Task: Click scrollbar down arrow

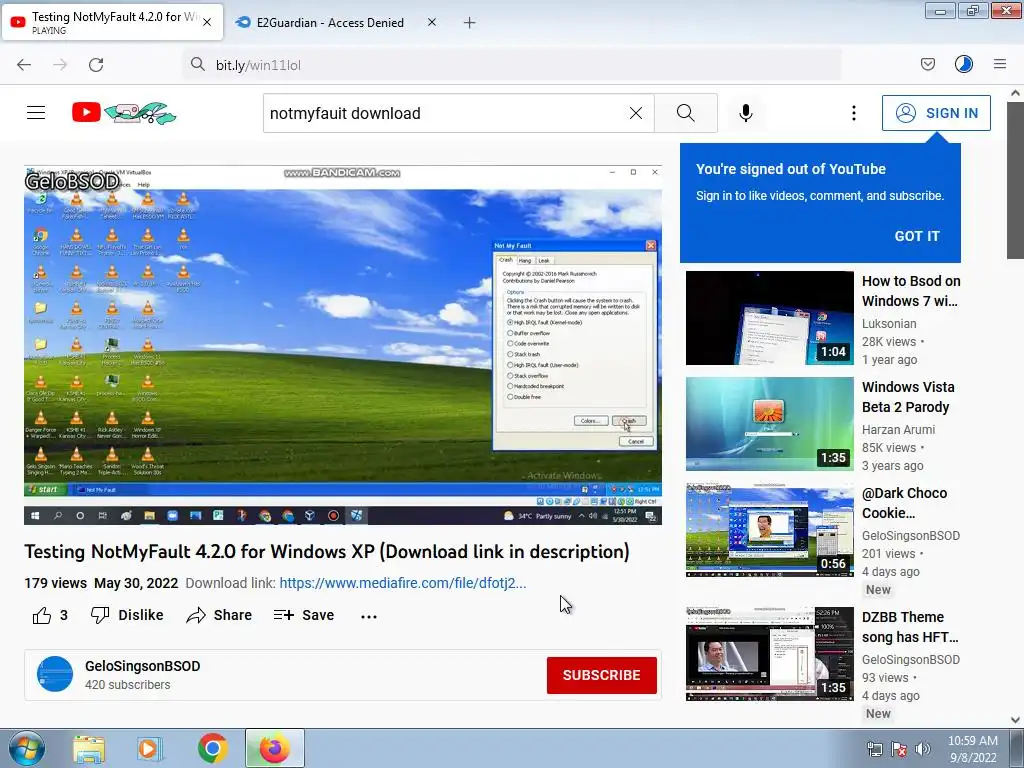Action: click(x=1015, y=720)
